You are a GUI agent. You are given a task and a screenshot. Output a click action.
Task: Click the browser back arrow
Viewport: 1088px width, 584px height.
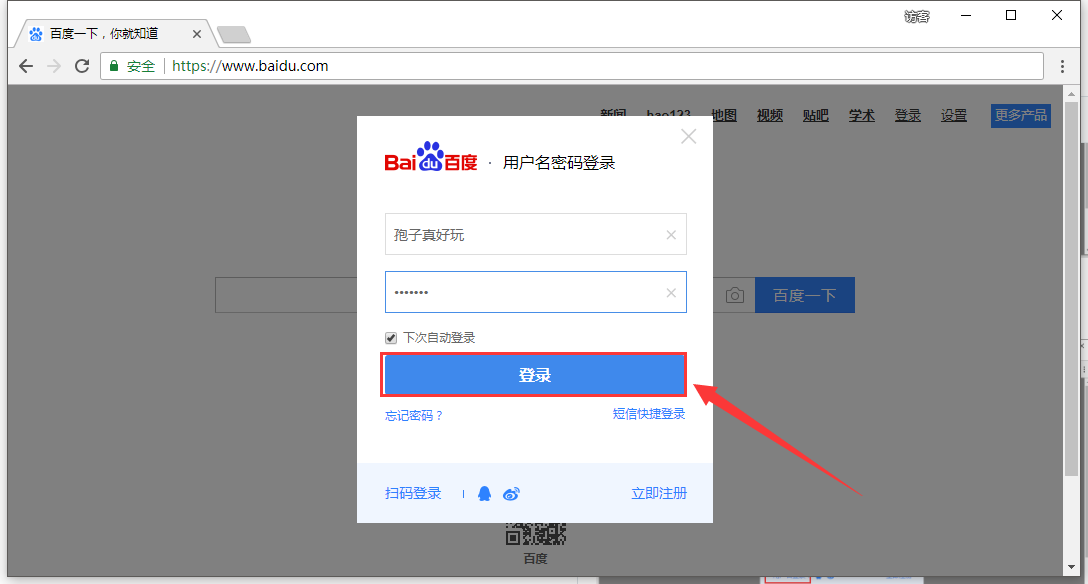26,66
